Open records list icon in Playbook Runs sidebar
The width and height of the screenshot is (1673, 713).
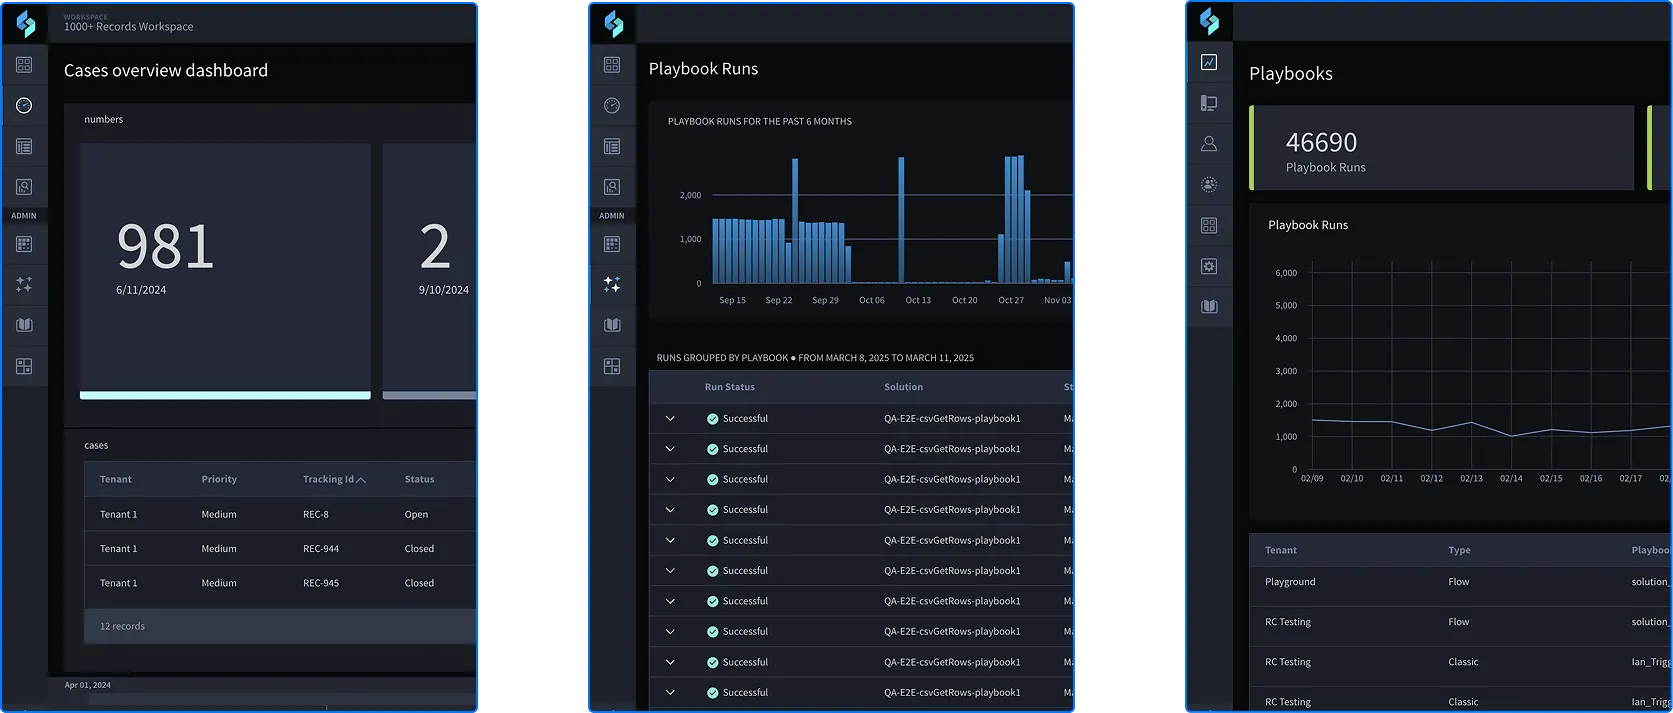coord(612,146)
